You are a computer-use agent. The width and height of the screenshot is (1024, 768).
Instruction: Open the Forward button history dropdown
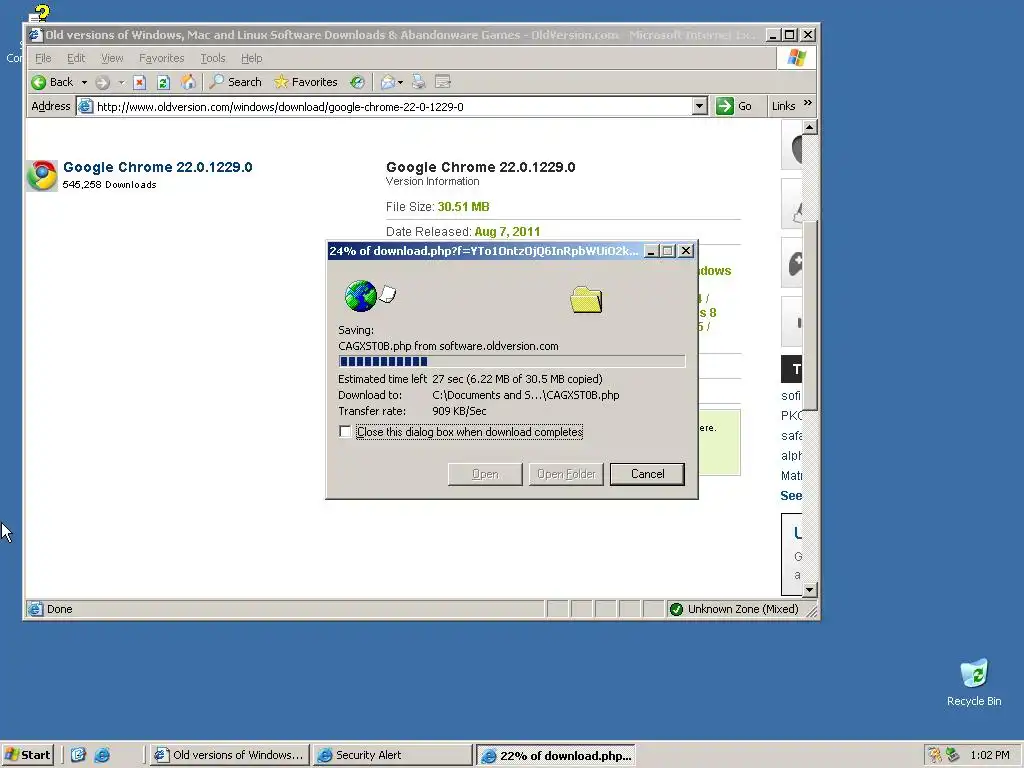(x=121, y=82)
